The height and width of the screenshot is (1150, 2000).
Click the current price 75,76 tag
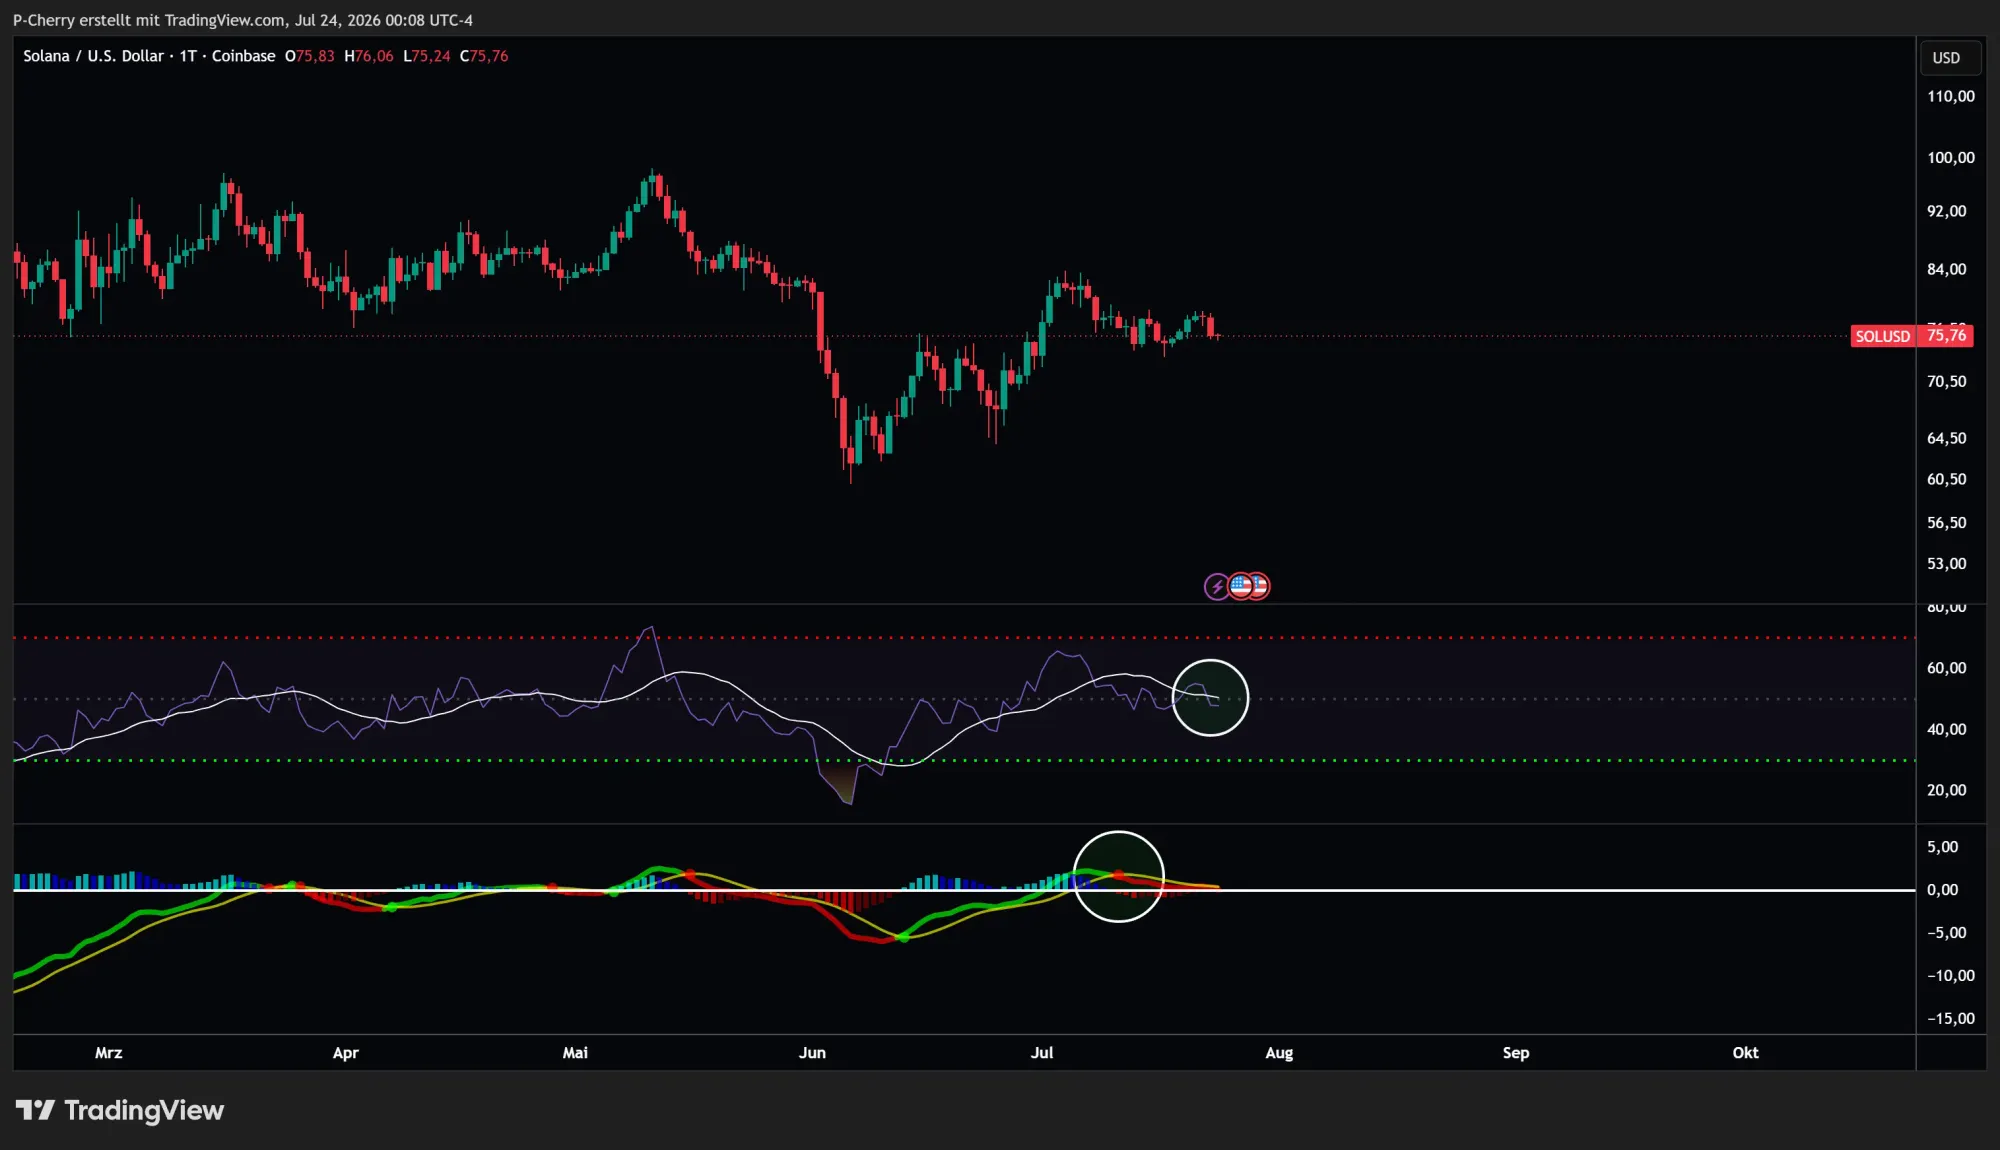coord(1946,336)
